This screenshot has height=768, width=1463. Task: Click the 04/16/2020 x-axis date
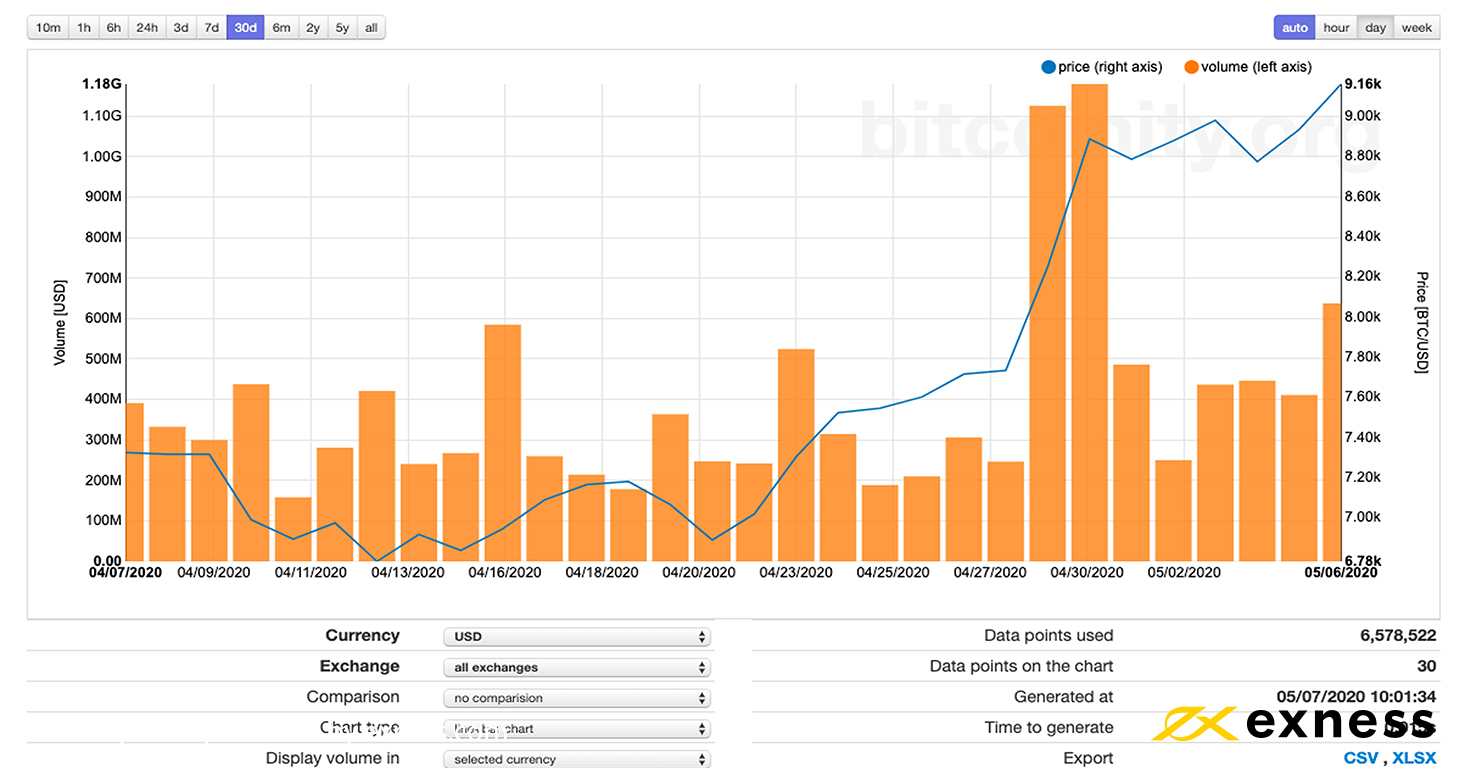click(x=504, y=573)
